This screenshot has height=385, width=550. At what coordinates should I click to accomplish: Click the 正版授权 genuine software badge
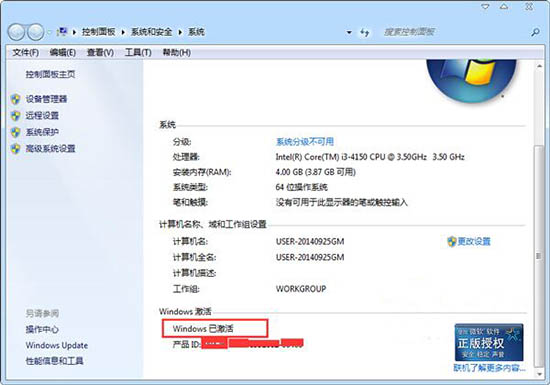489,343
